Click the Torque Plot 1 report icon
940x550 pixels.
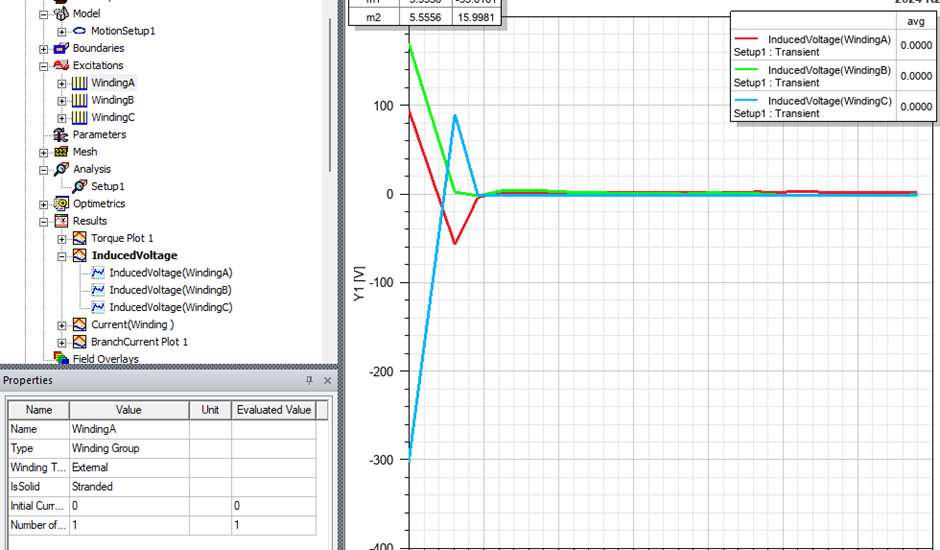79,238
